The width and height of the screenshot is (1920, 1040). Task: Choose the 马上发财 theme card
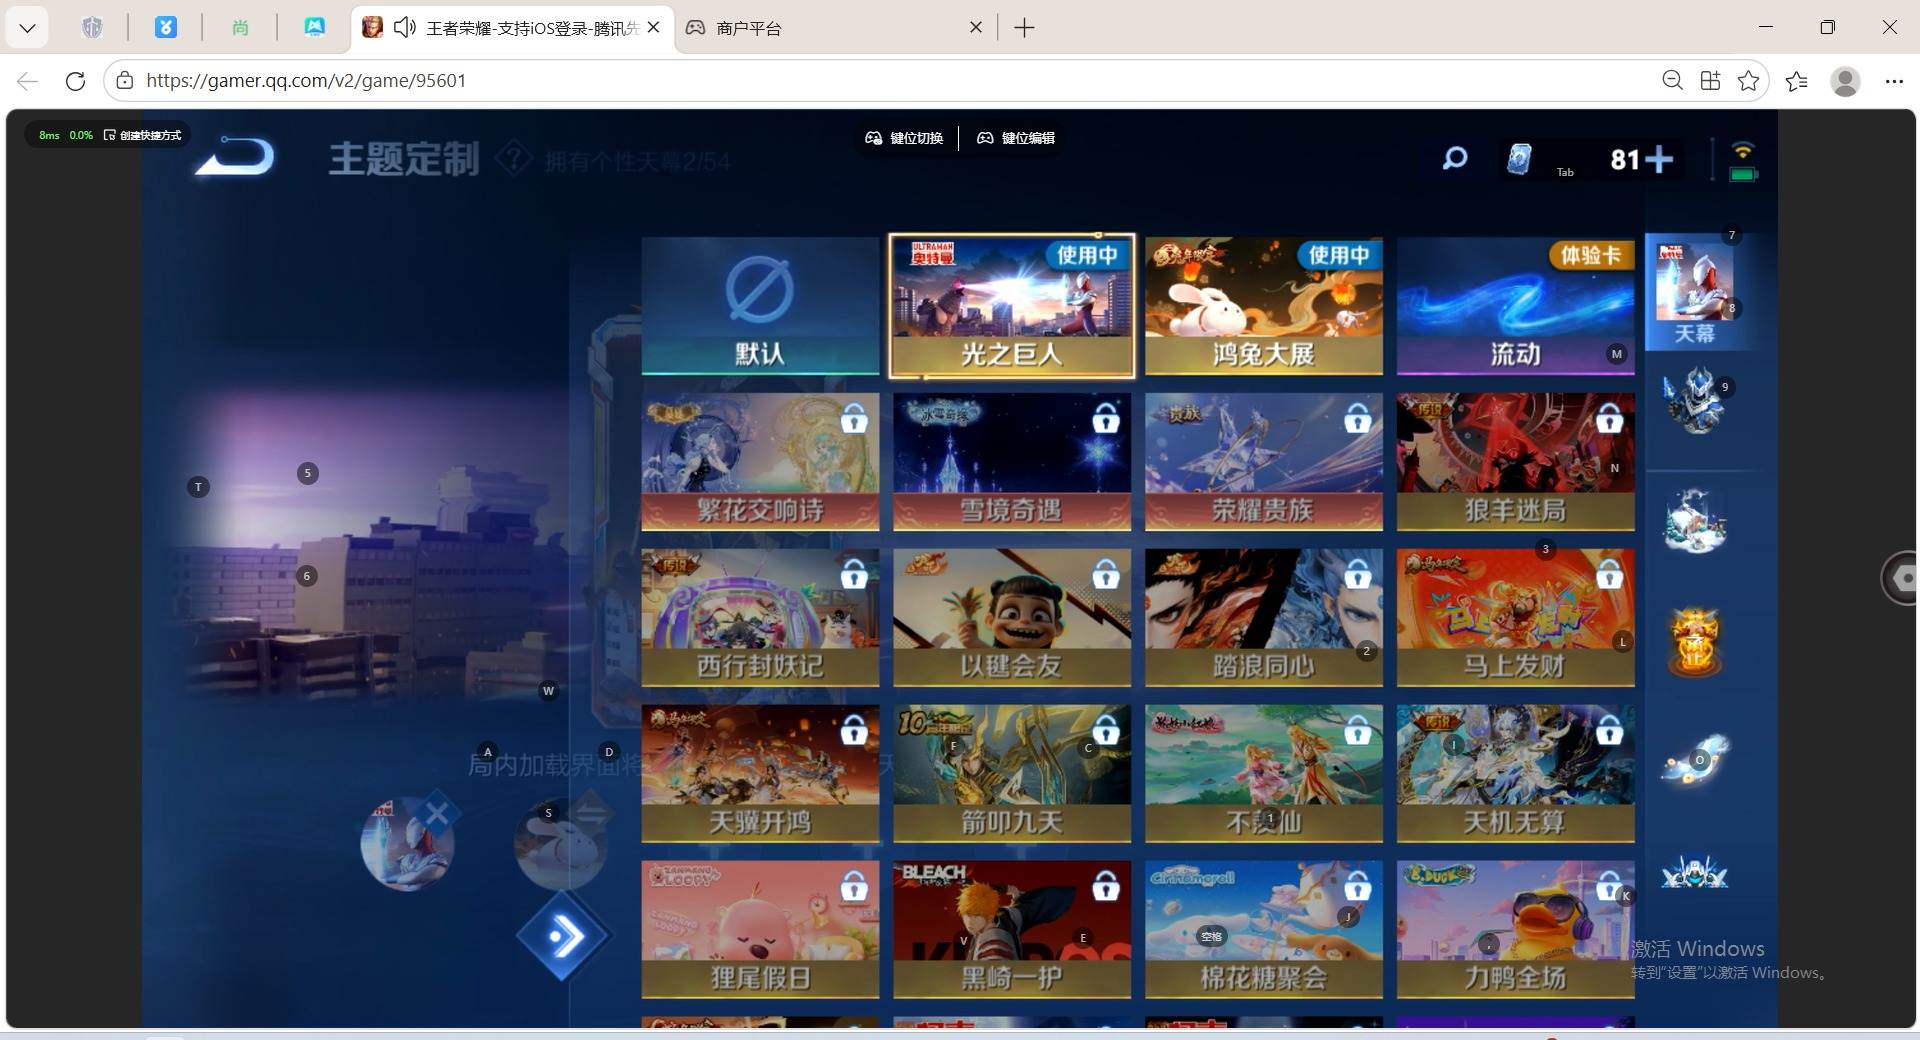[x=1516, y=618]
